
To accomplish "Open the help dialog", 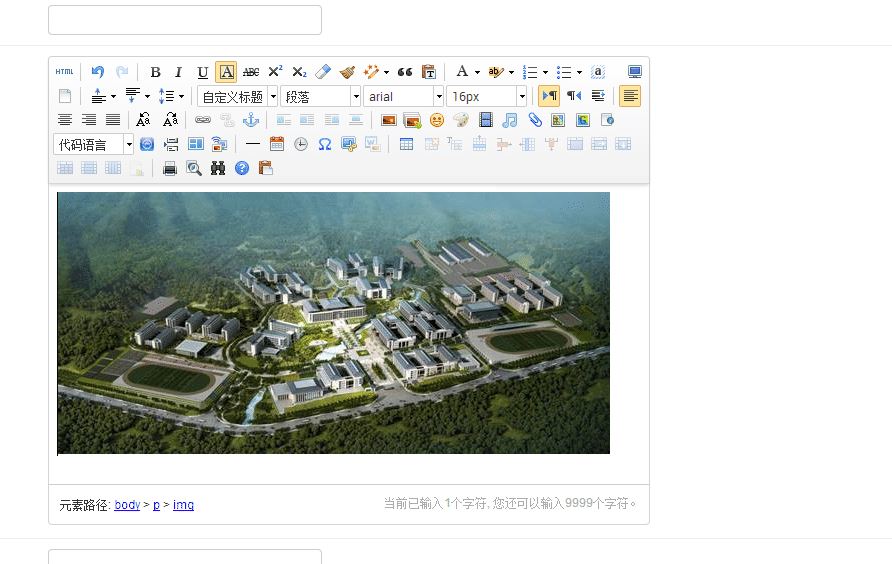I will (242, 168).
